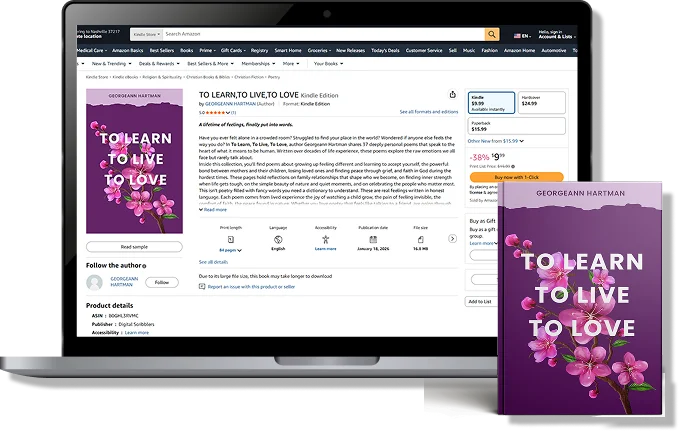Open the Memberships submenu
Viewport: 679px width, 431px height.
tap(258, 64)
